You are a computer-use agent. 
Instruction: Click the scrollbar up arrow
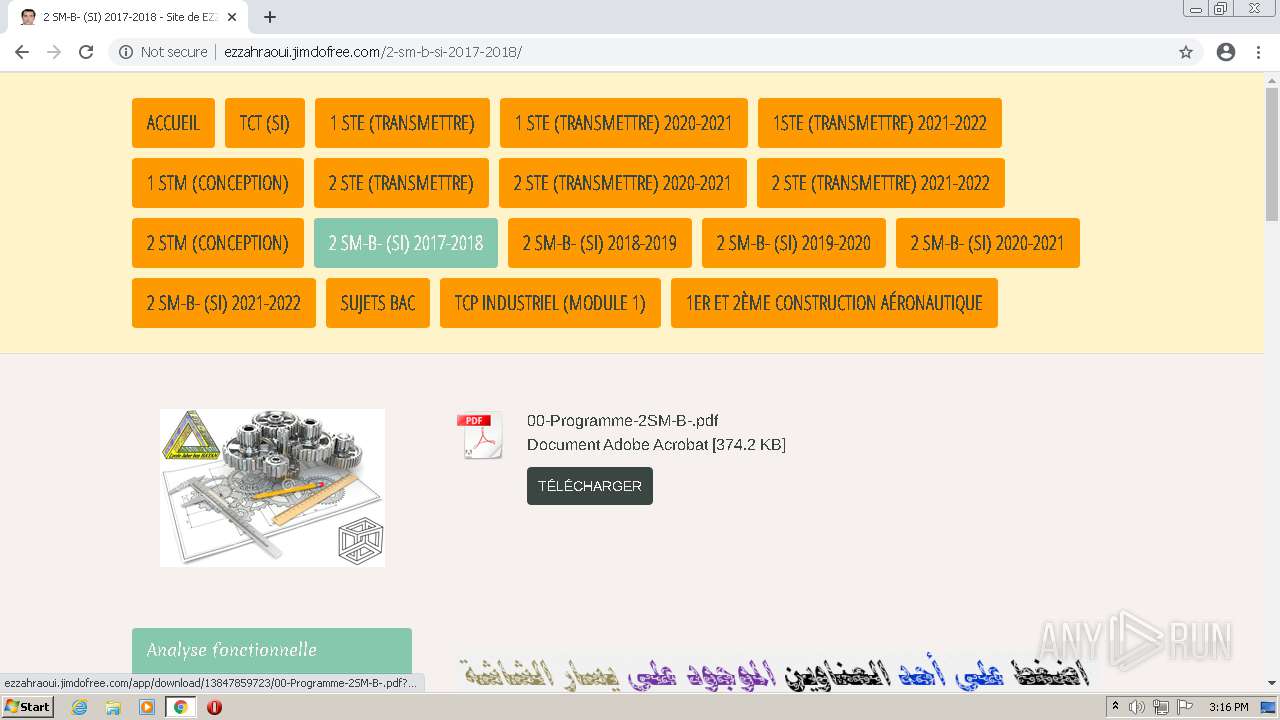click(x=1272, y=79)
